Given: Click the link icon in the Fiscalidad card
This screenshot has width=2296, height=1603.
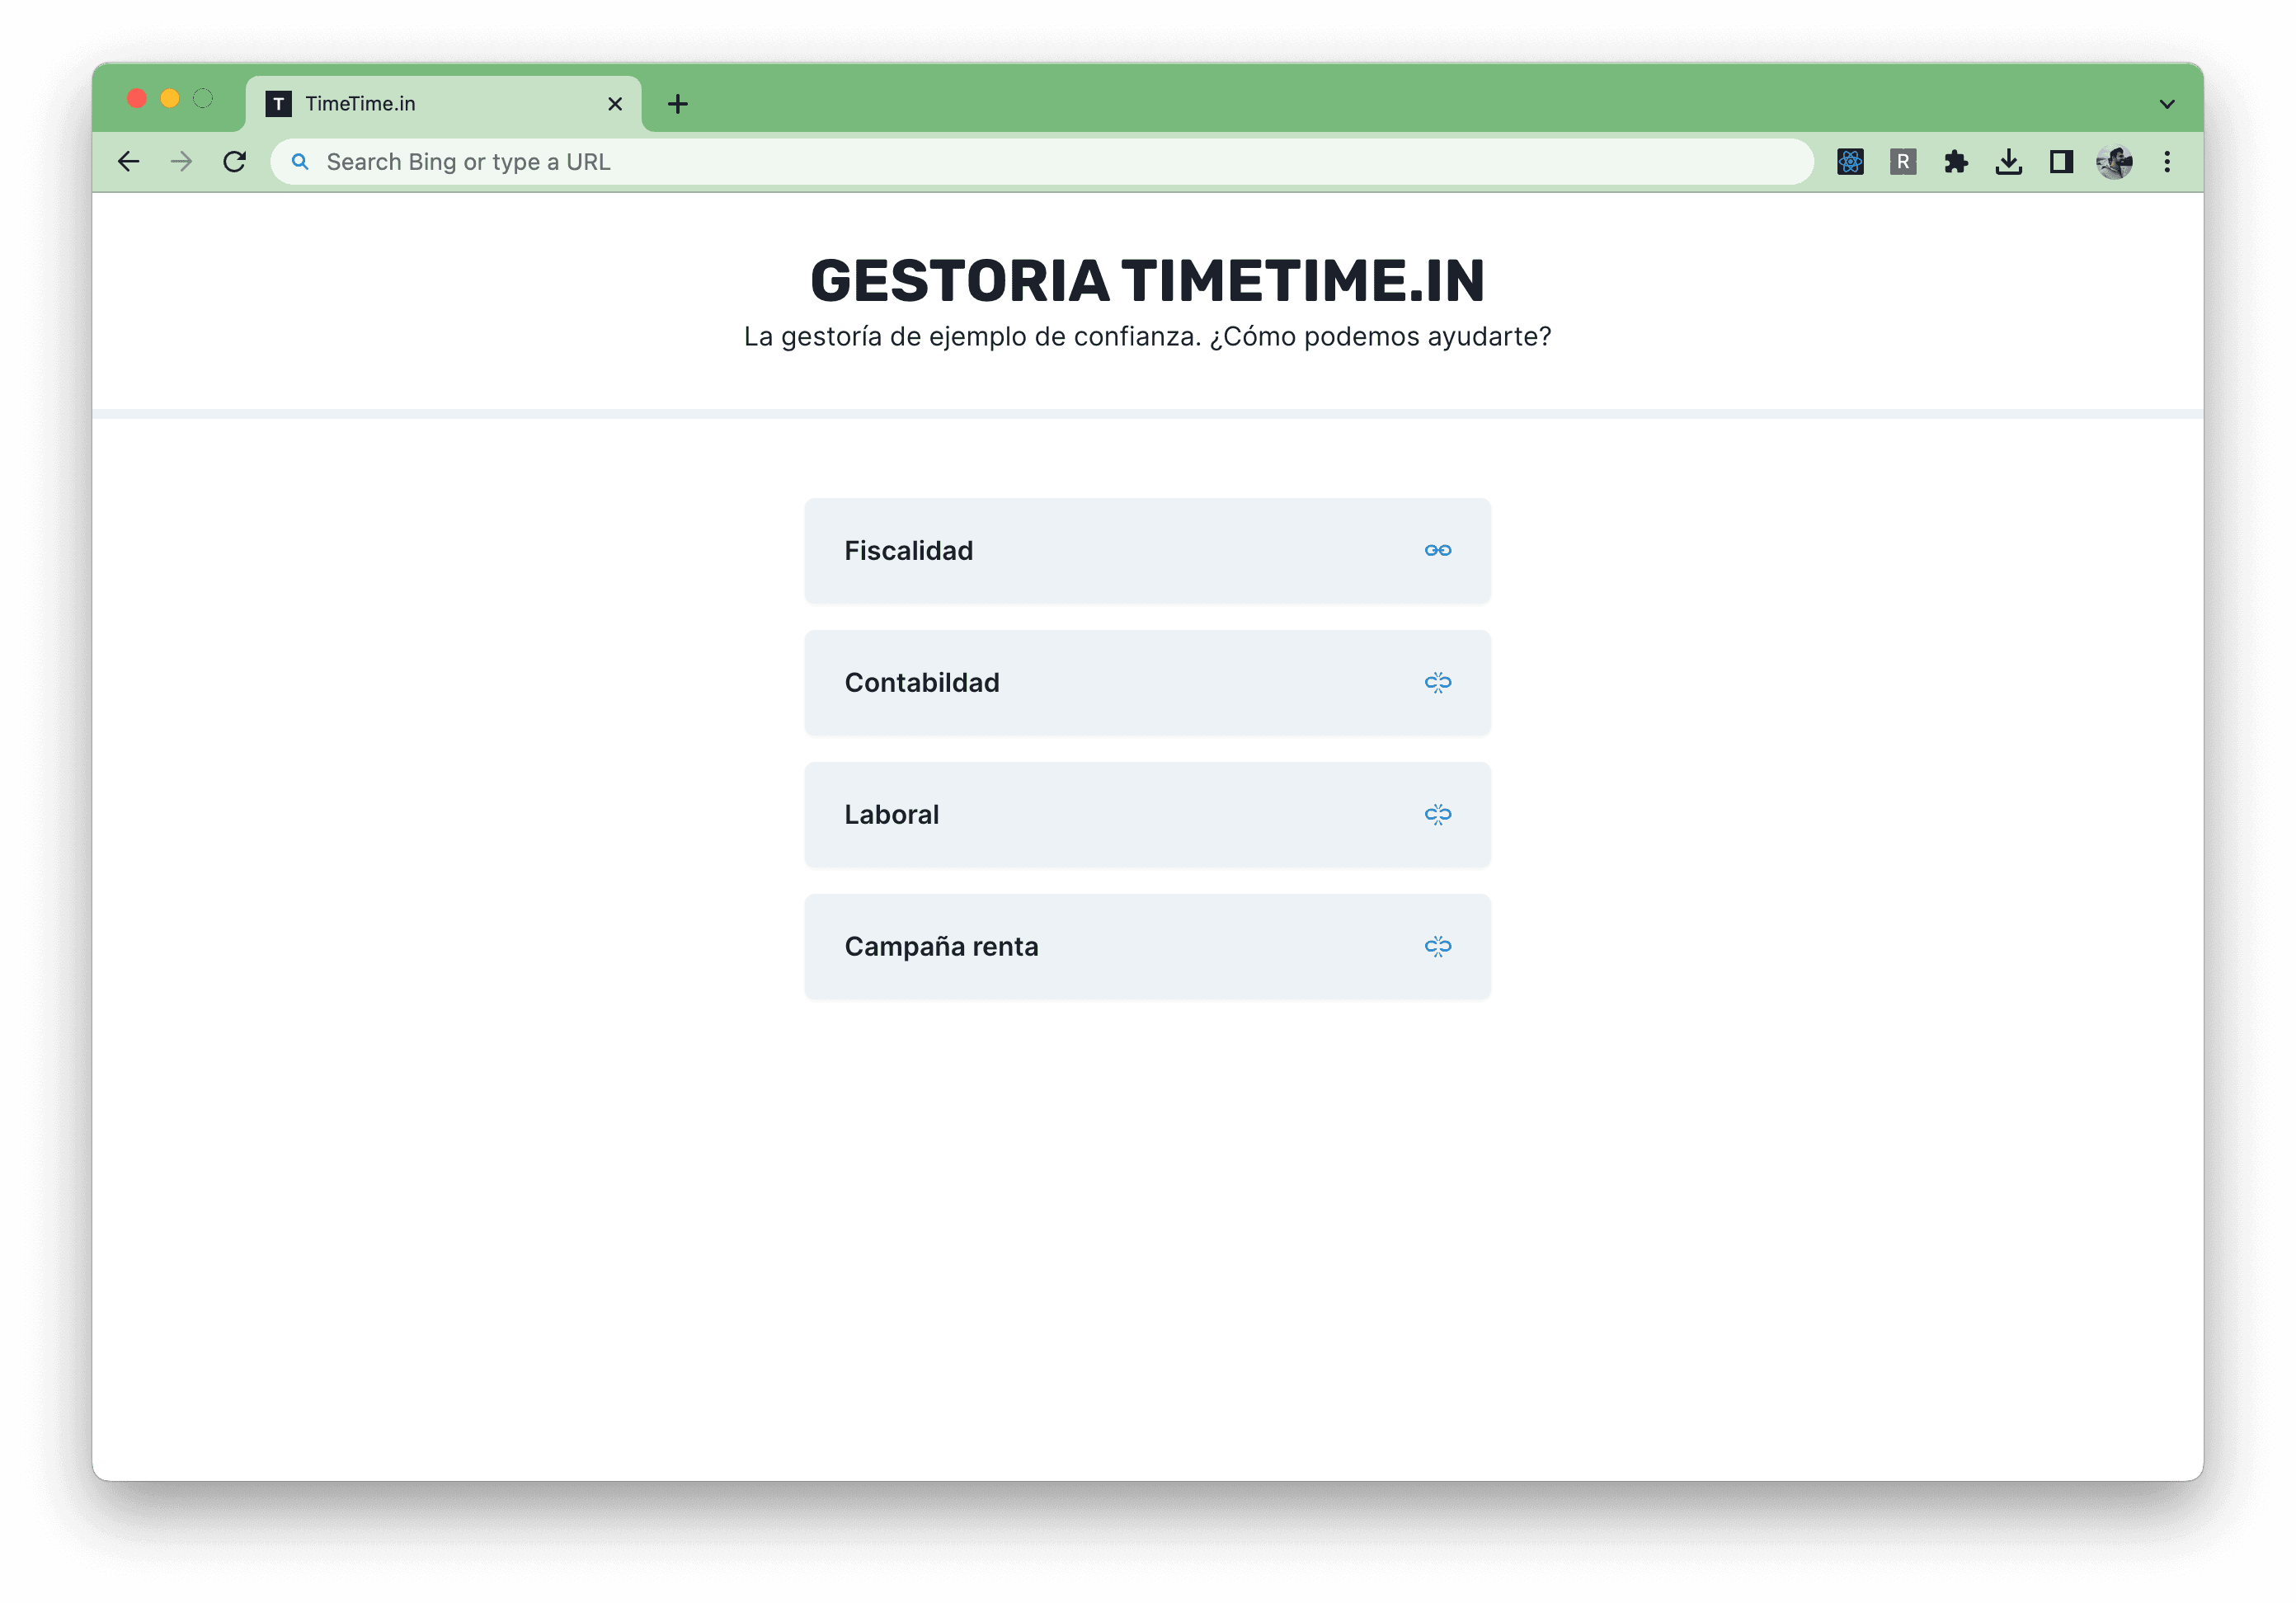Looking at the screenshot, I should click(x=1438, y=551).
